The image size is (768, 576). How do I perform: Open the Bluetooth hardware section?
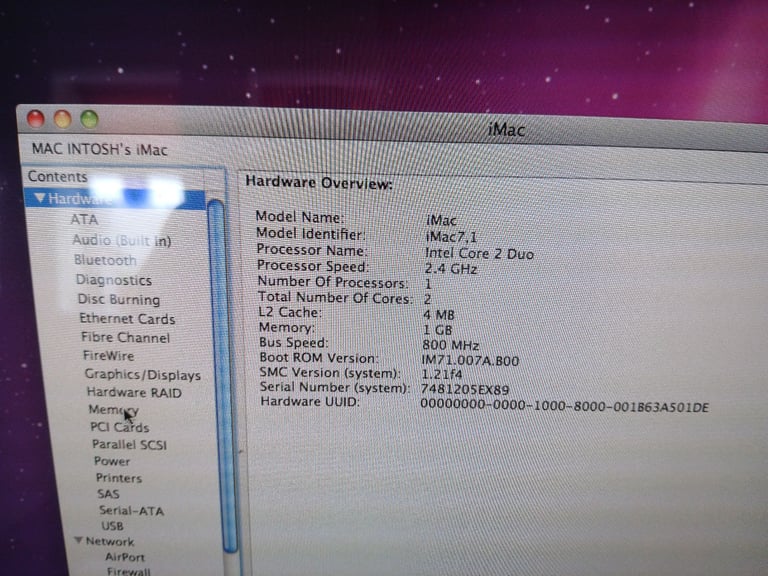coord(105,260)
